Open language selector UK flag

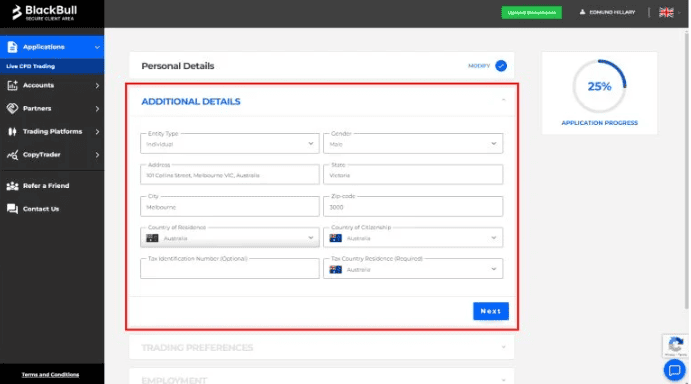pyautogui.click(x=666, y=12)
